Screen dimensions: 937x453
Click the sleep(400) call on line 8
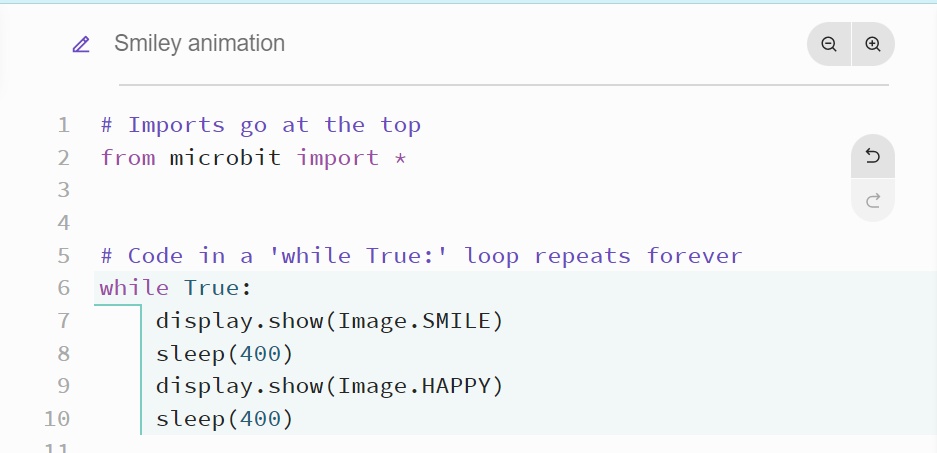[x=224, y=353]
